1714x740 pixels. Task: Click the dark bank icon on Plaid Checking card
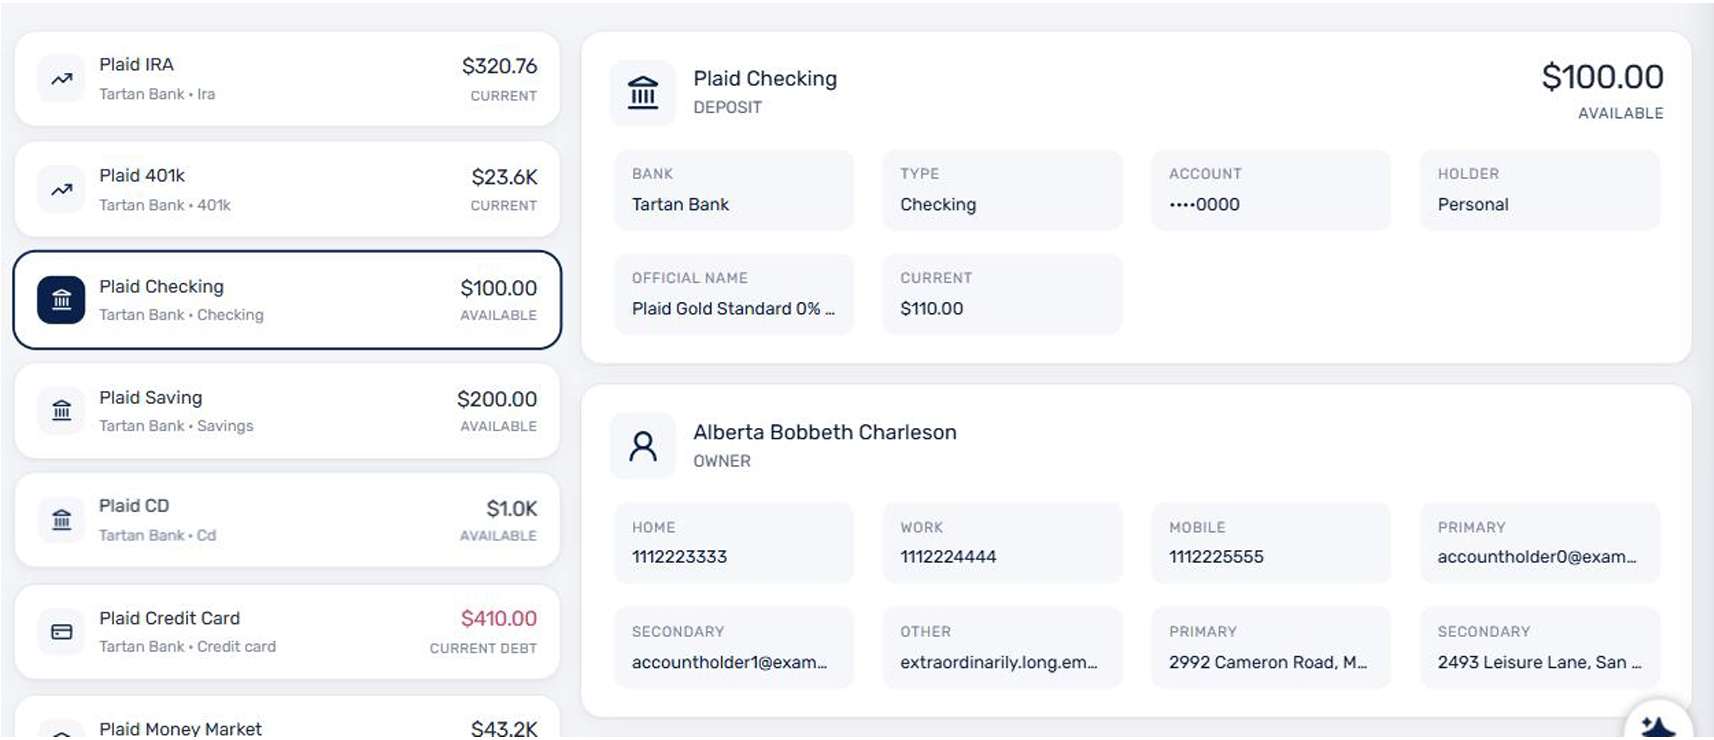click(62, 300)
